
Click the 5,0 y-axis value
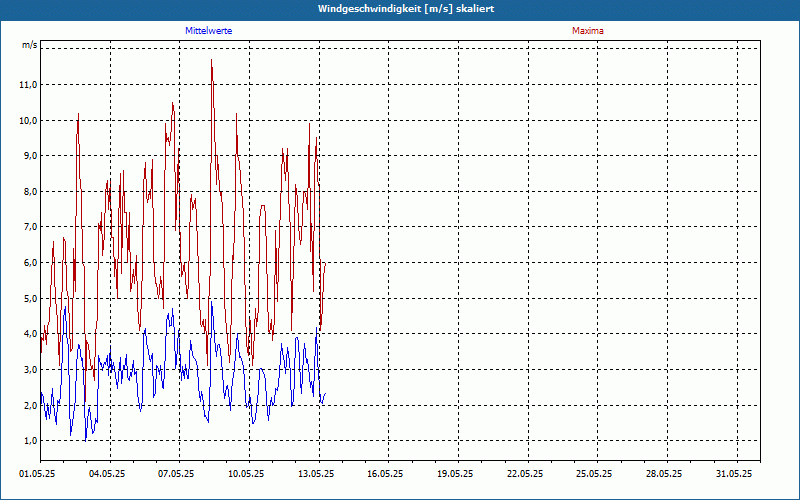30,298
